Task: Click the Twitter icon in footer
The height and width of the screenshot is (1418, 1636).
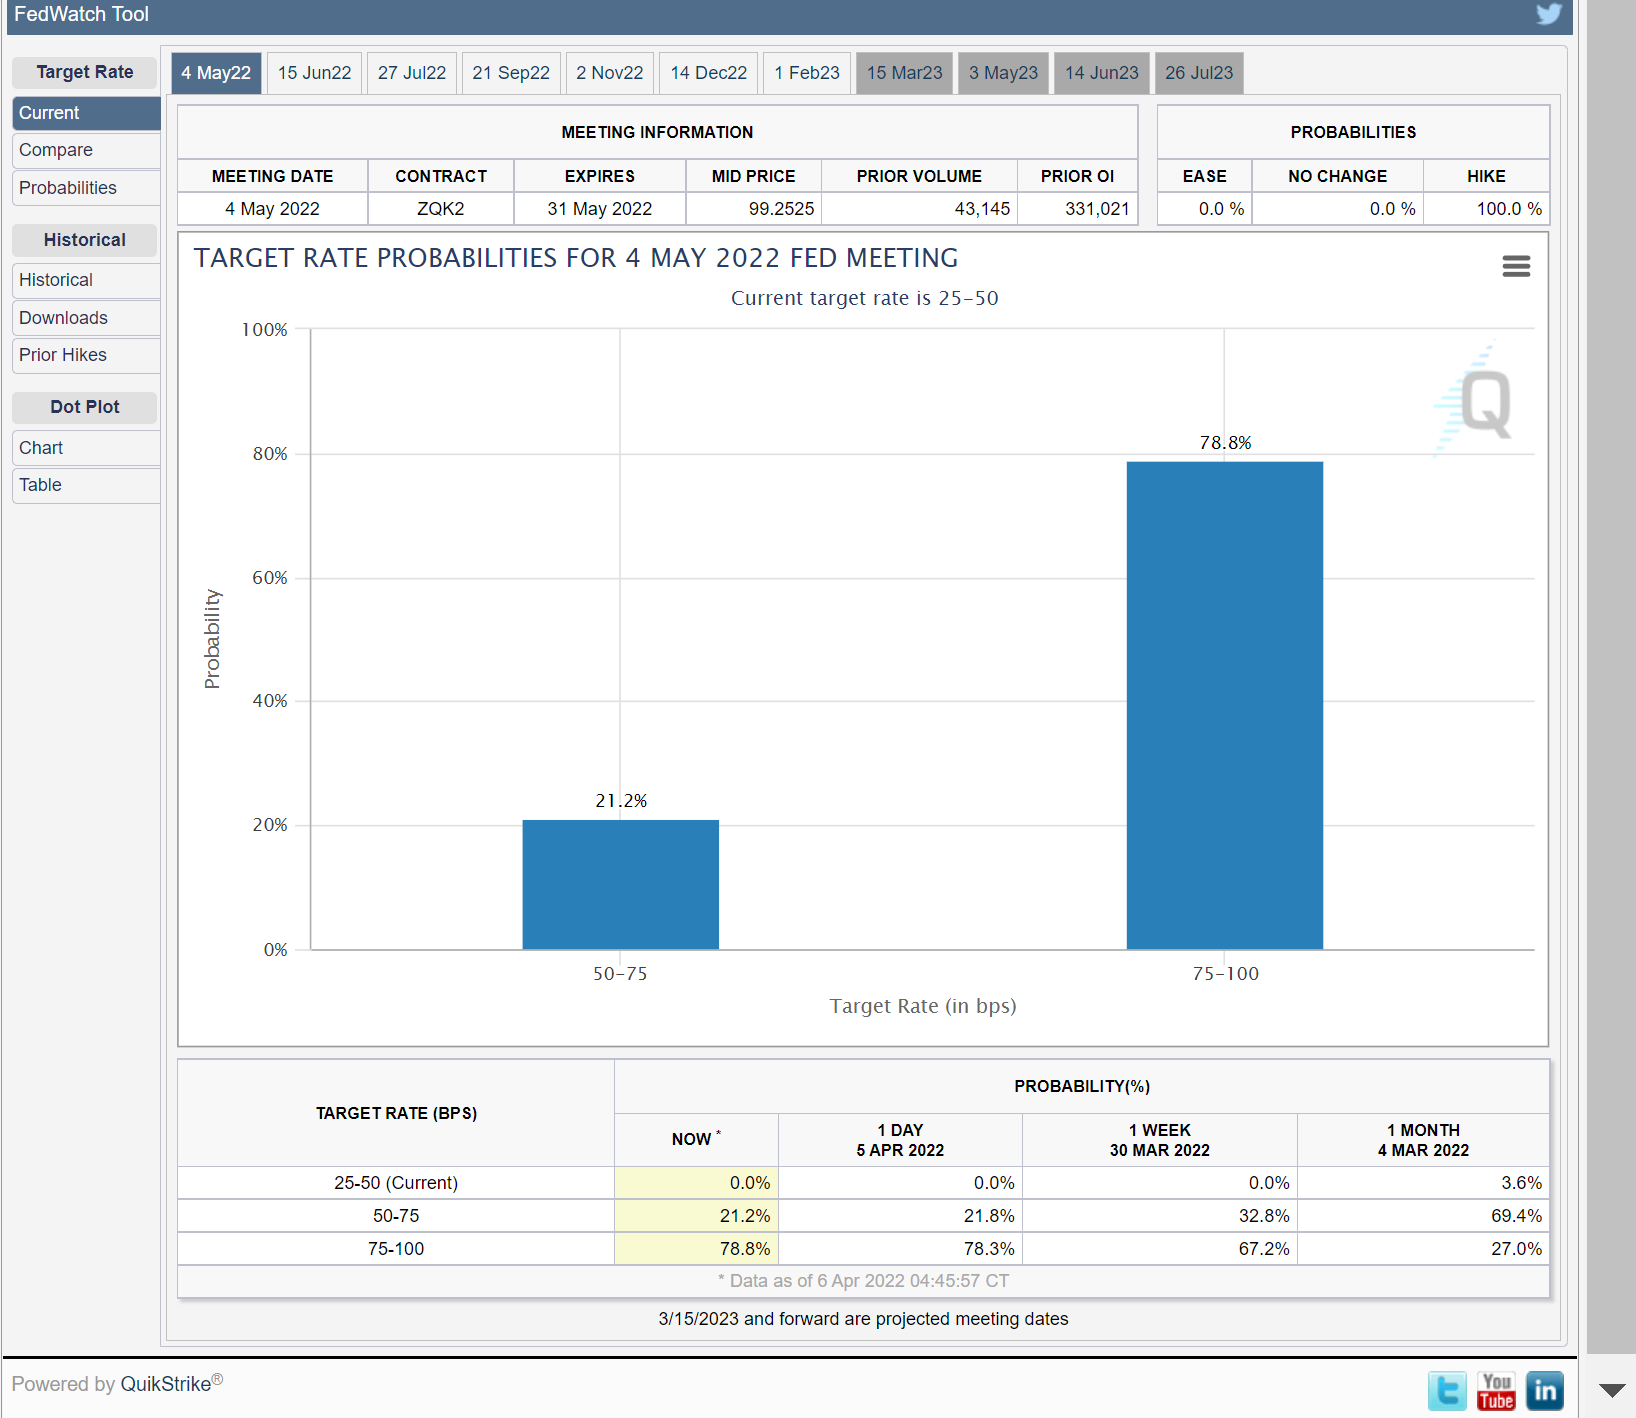Action: 1447,1391
